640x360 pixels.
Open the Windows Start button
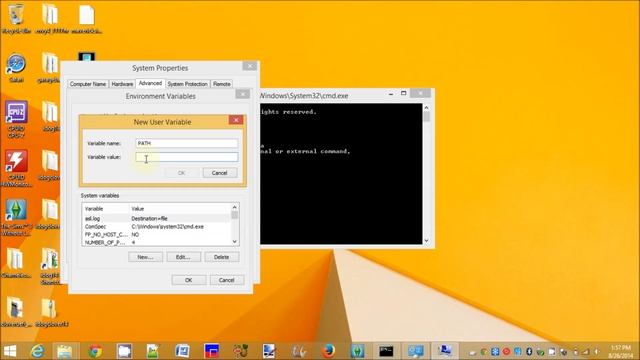click(x=10, y=351)
